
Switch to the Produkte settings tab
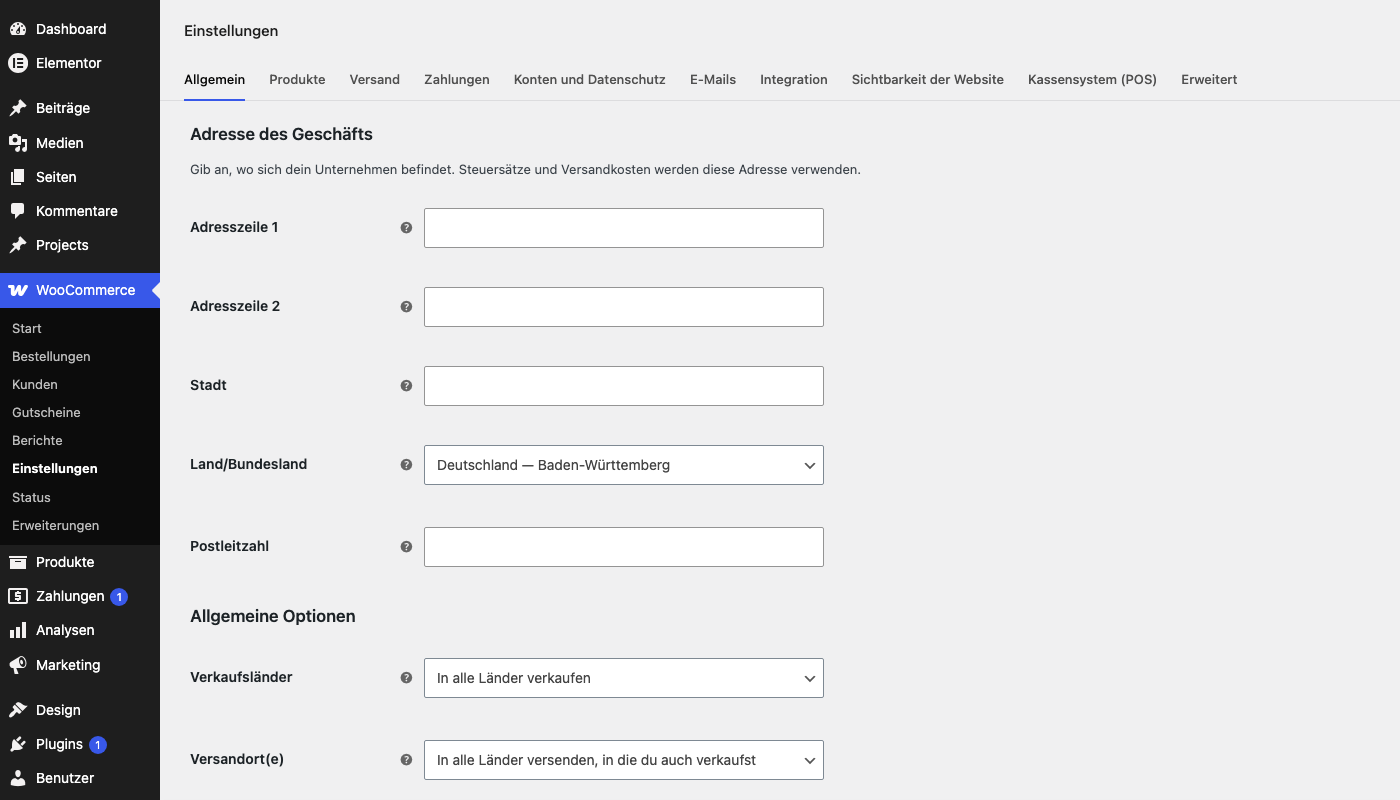[297, 80]
